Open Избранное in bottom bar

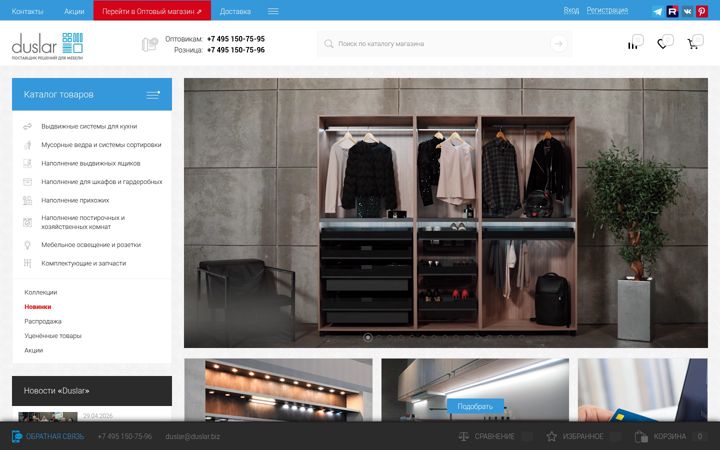click(583, 436)
